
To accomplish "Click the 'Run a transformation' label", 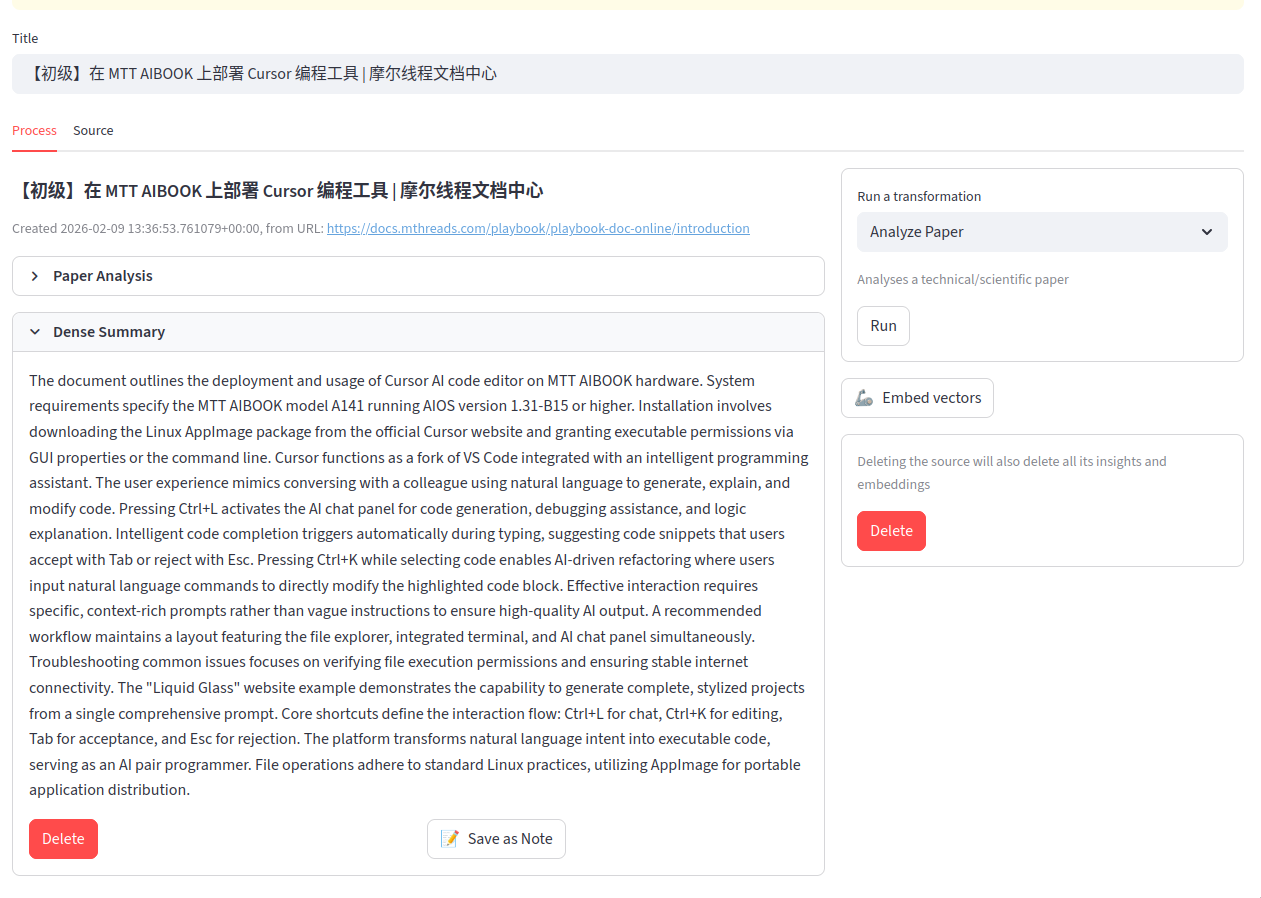I will [919, 197].
